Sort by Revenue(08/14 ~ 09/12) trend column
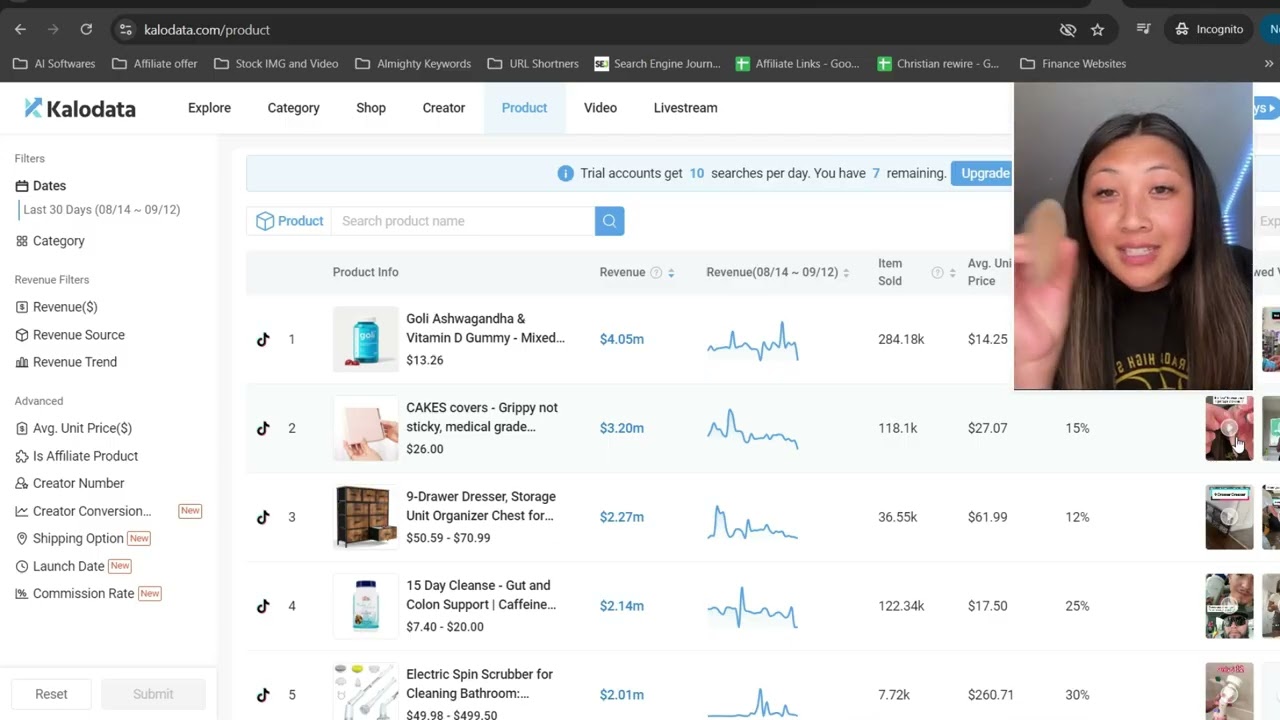This screenshot has height=720, width=1280. click(x=846, y=272)
